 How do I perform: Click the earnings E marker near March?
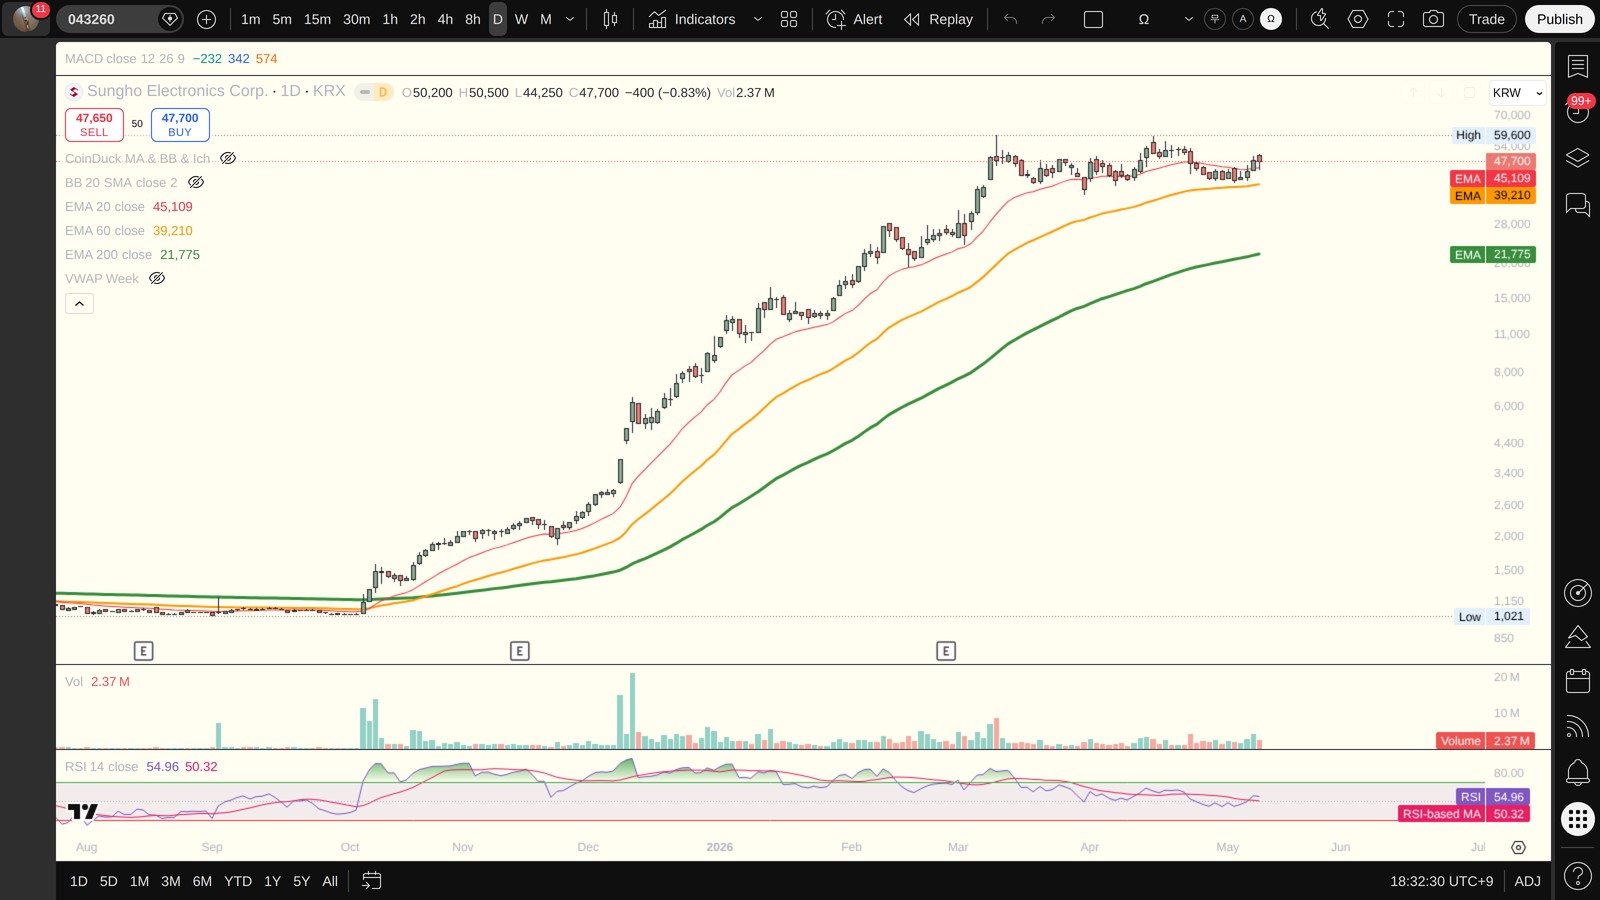[x=946, y=651]
